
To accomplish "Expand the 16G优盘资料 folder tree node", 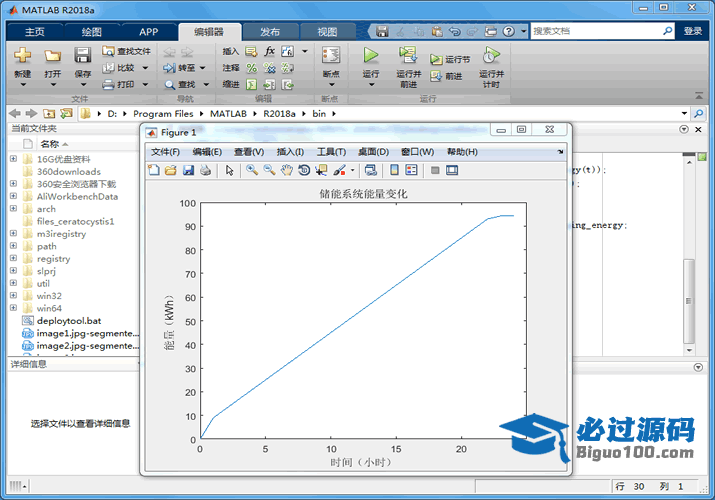I will pyautogui.click(x=13, y=159).
